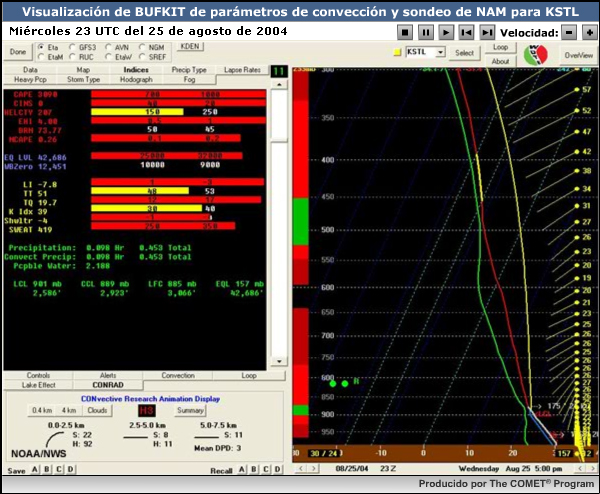
Task: Open the Precip Type tab
Action: click(189, 70)
